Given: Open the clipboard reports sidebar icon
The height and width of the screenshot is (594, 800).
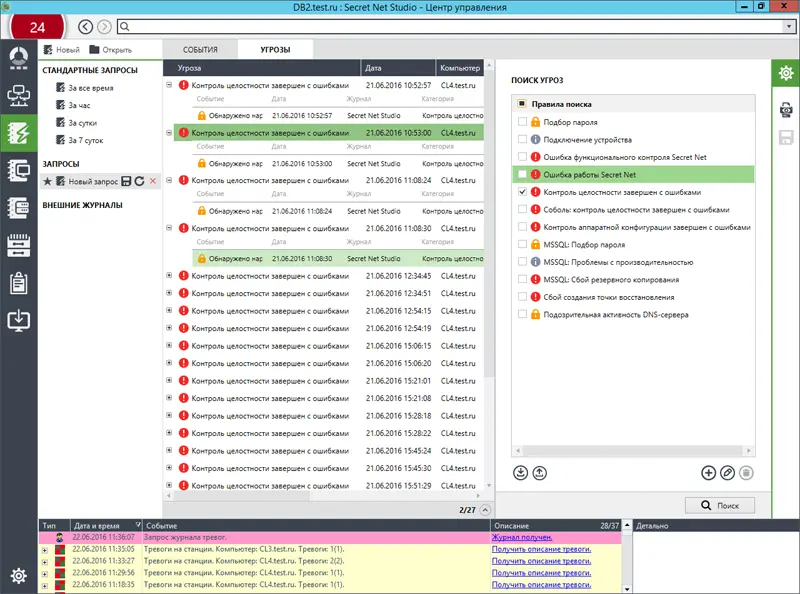Looking at the screenshot, I should 17,283.
